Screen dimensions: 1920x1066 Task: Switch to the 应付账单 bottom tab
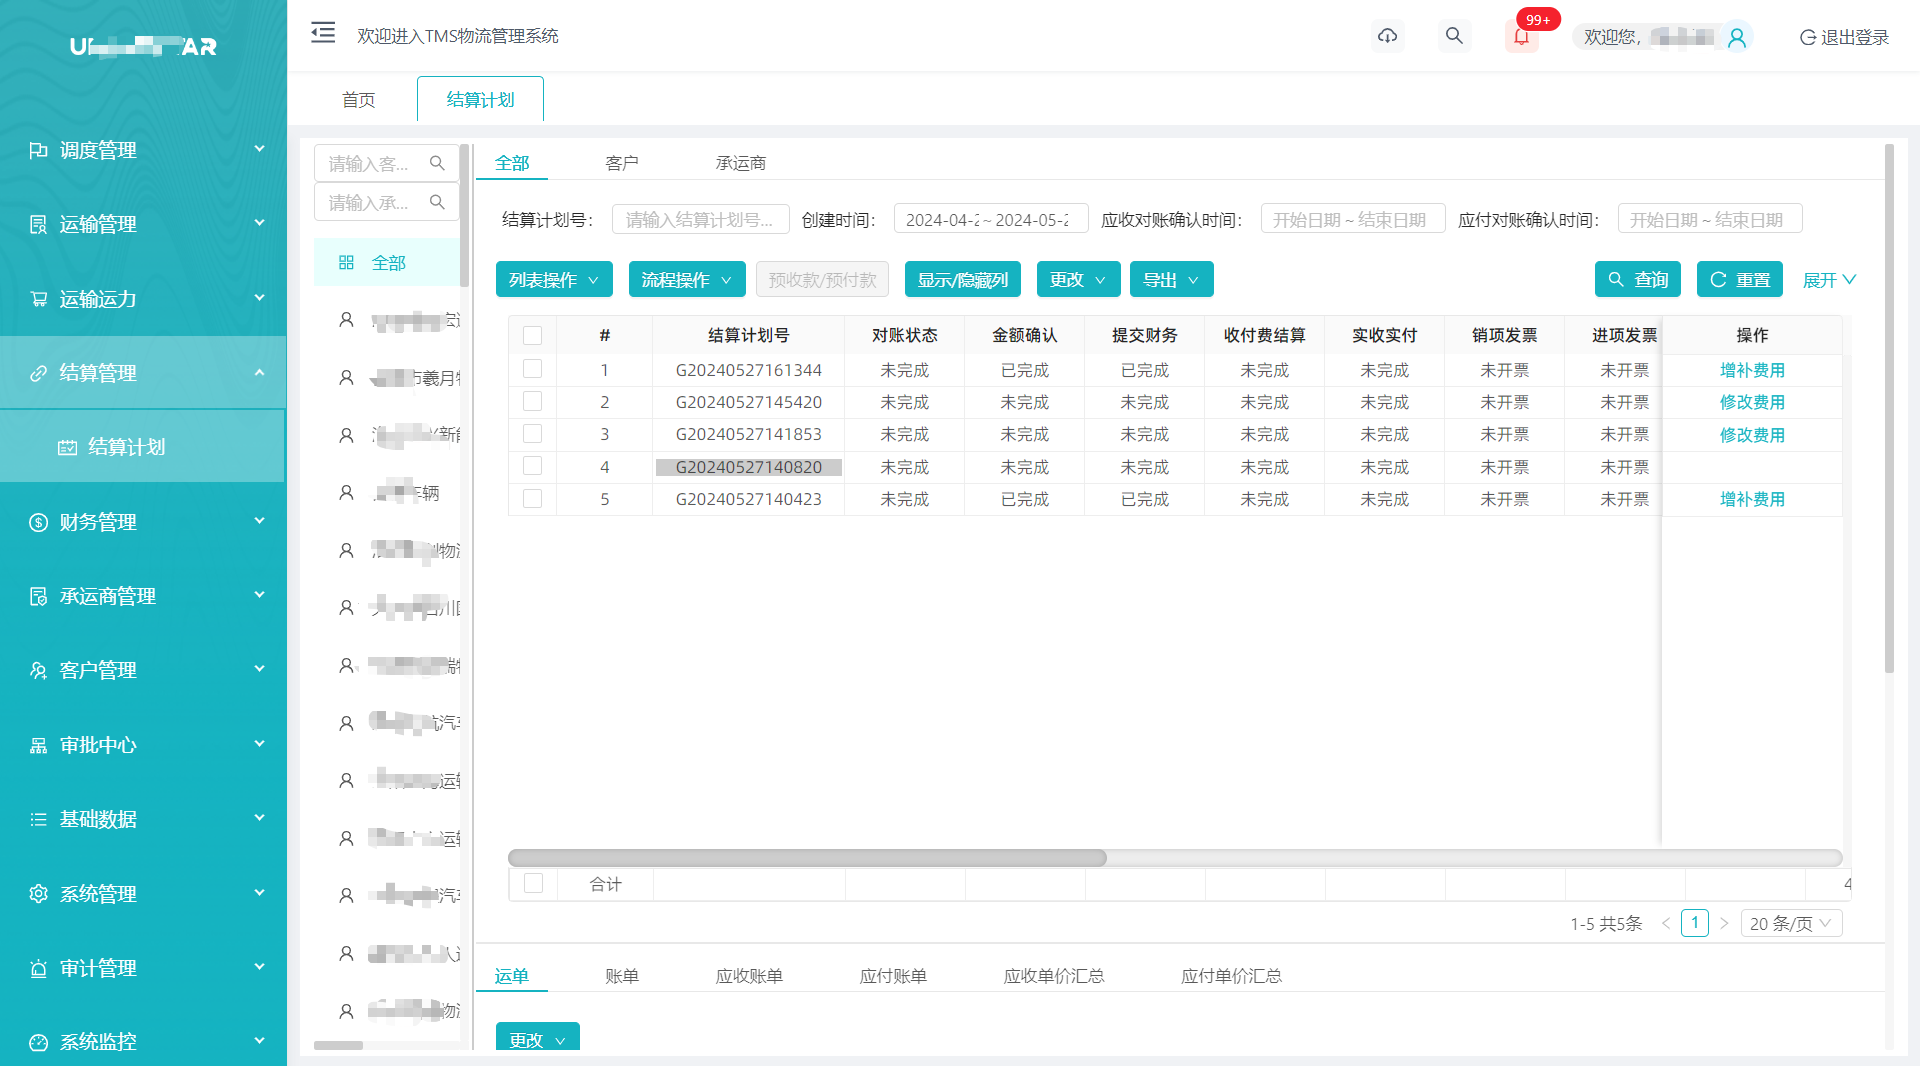pos(893,976)
